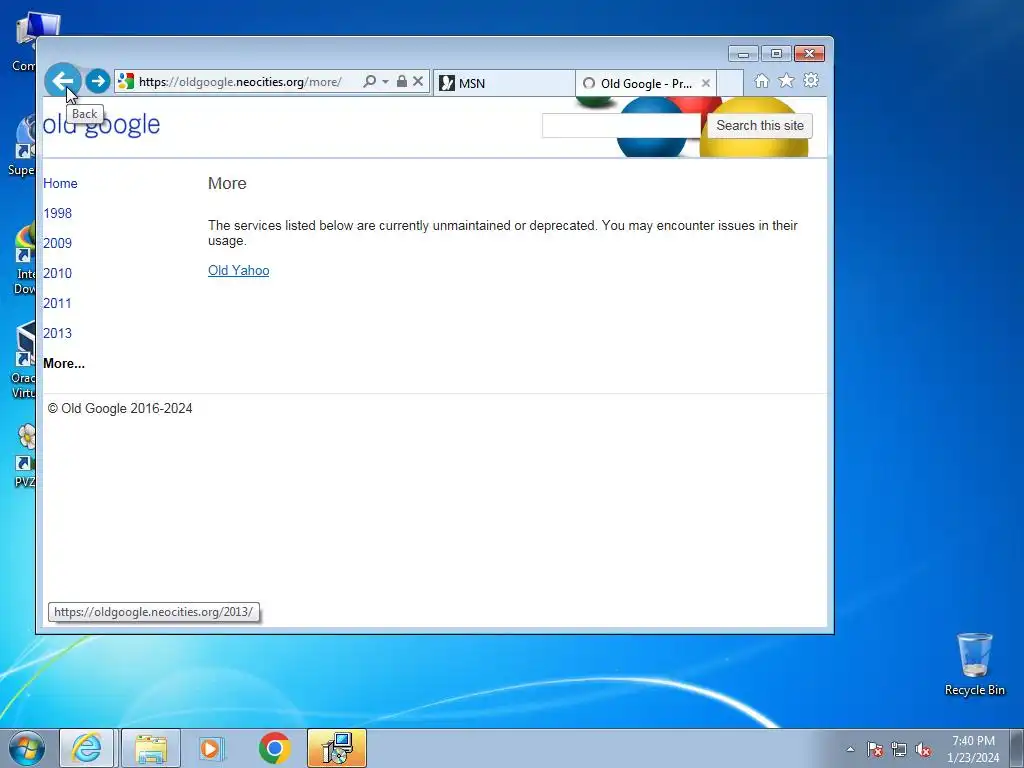The height and width of the screenshot is (768, 1024).
Task: Click the site favicon in the address bar
Action: 126,81
